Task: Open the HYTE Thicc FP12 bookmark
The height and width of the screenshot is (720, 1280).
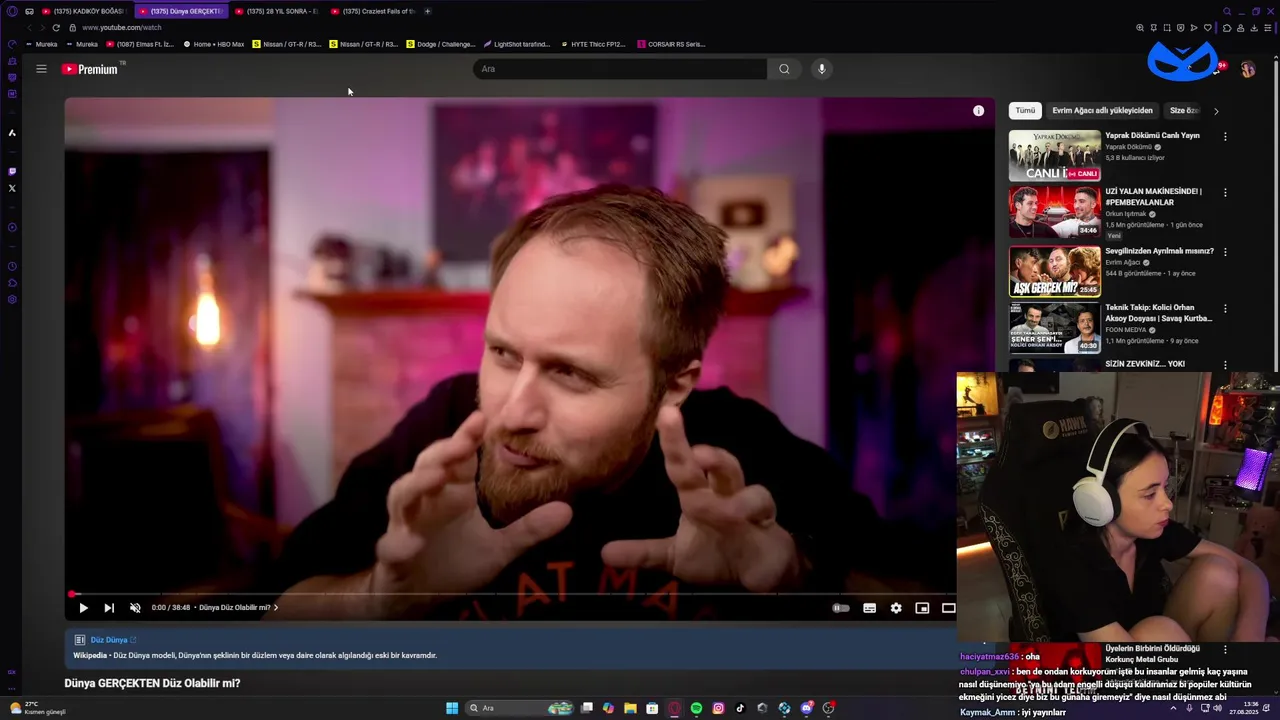Action: tap(593, 44)
